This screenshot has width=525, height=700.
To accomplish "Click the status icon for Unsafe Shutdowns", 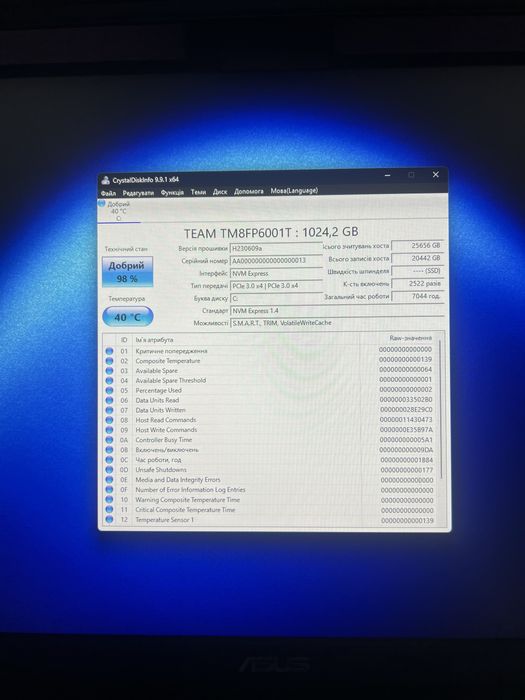I will [x=109, y=470].
